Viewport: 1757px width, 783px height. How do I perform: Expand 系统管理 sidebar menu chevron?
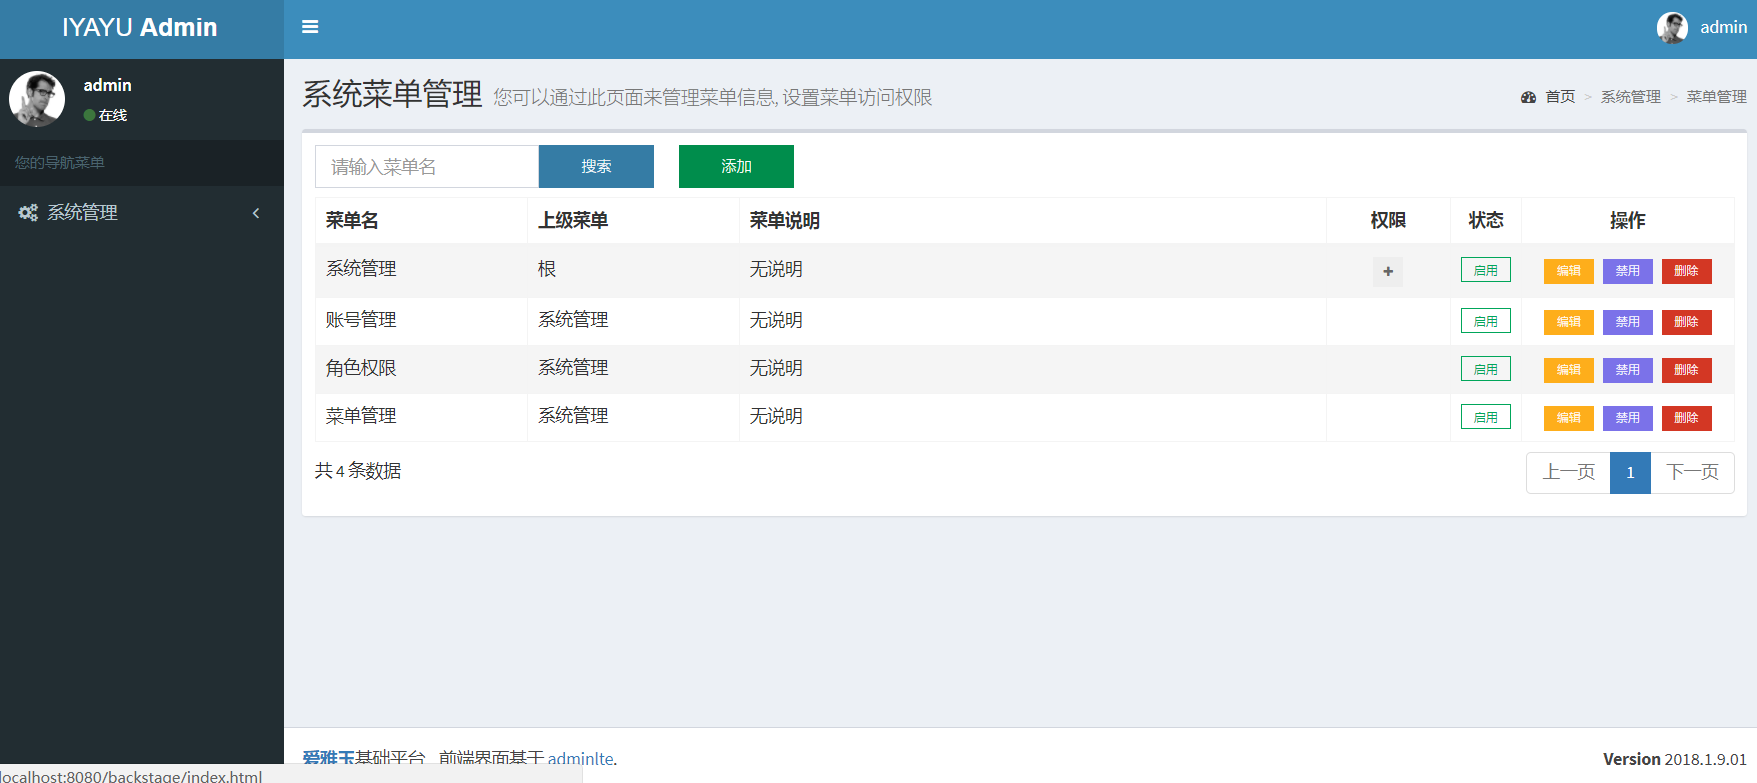coord(256,212)
